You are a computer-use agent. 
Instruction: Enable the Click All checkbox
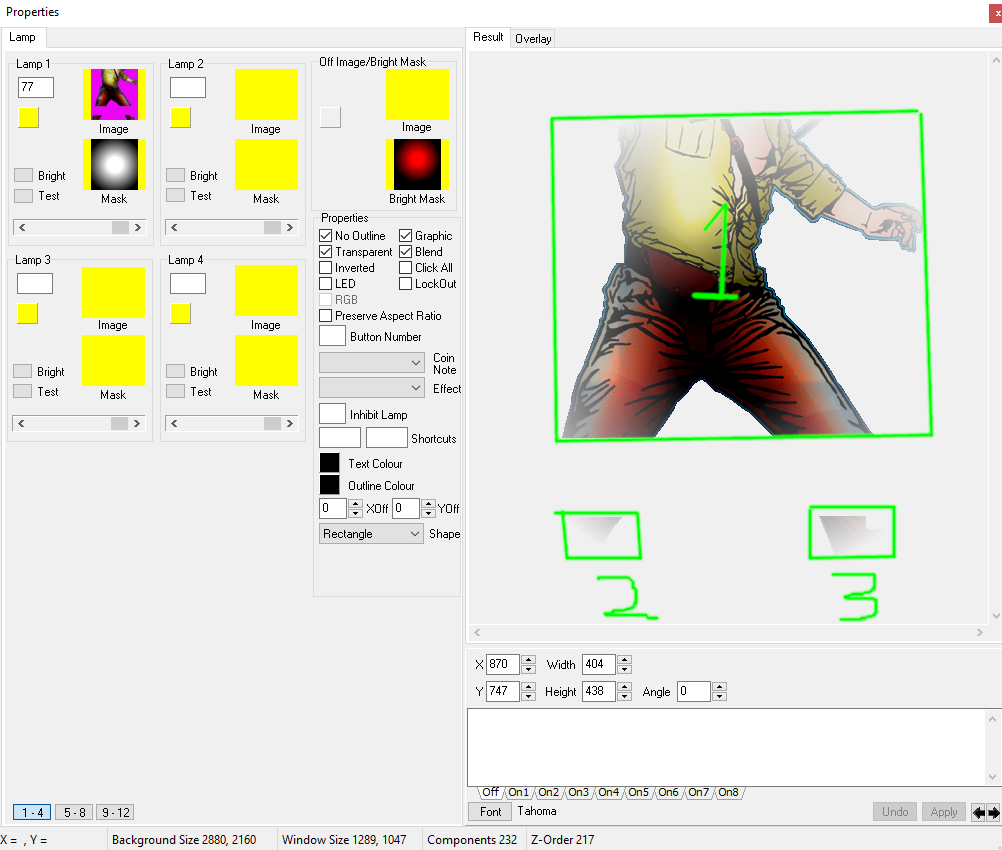pyautogui.click(x=406, y=268)
